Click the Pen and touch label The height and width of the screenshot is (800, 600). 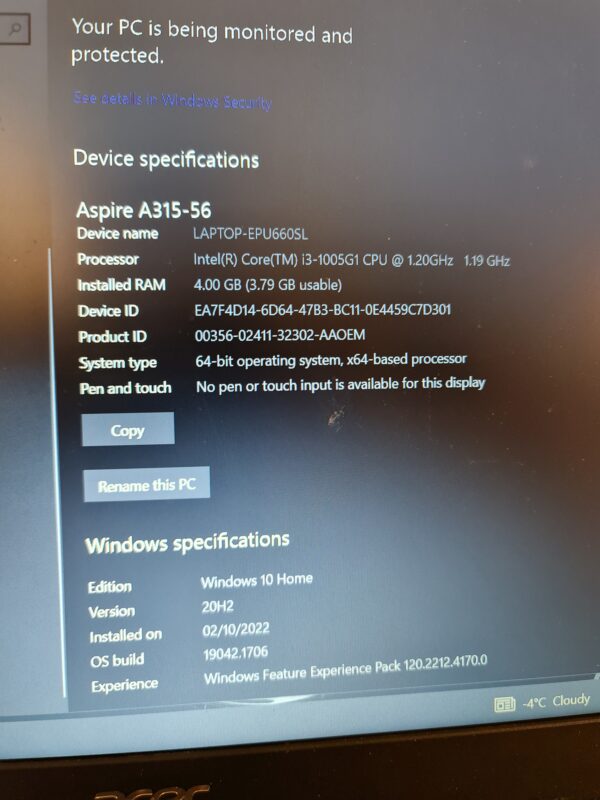point(126,388)
